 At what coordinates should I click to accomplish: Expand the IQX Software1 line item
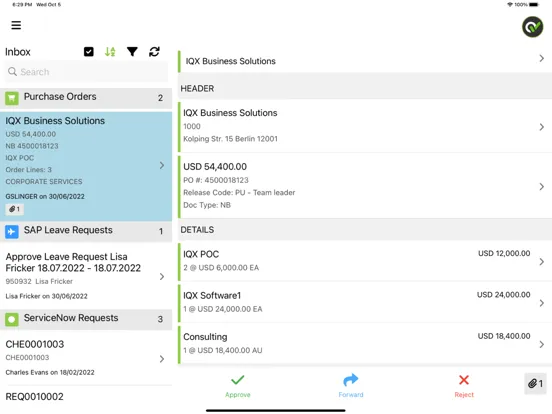365,302
